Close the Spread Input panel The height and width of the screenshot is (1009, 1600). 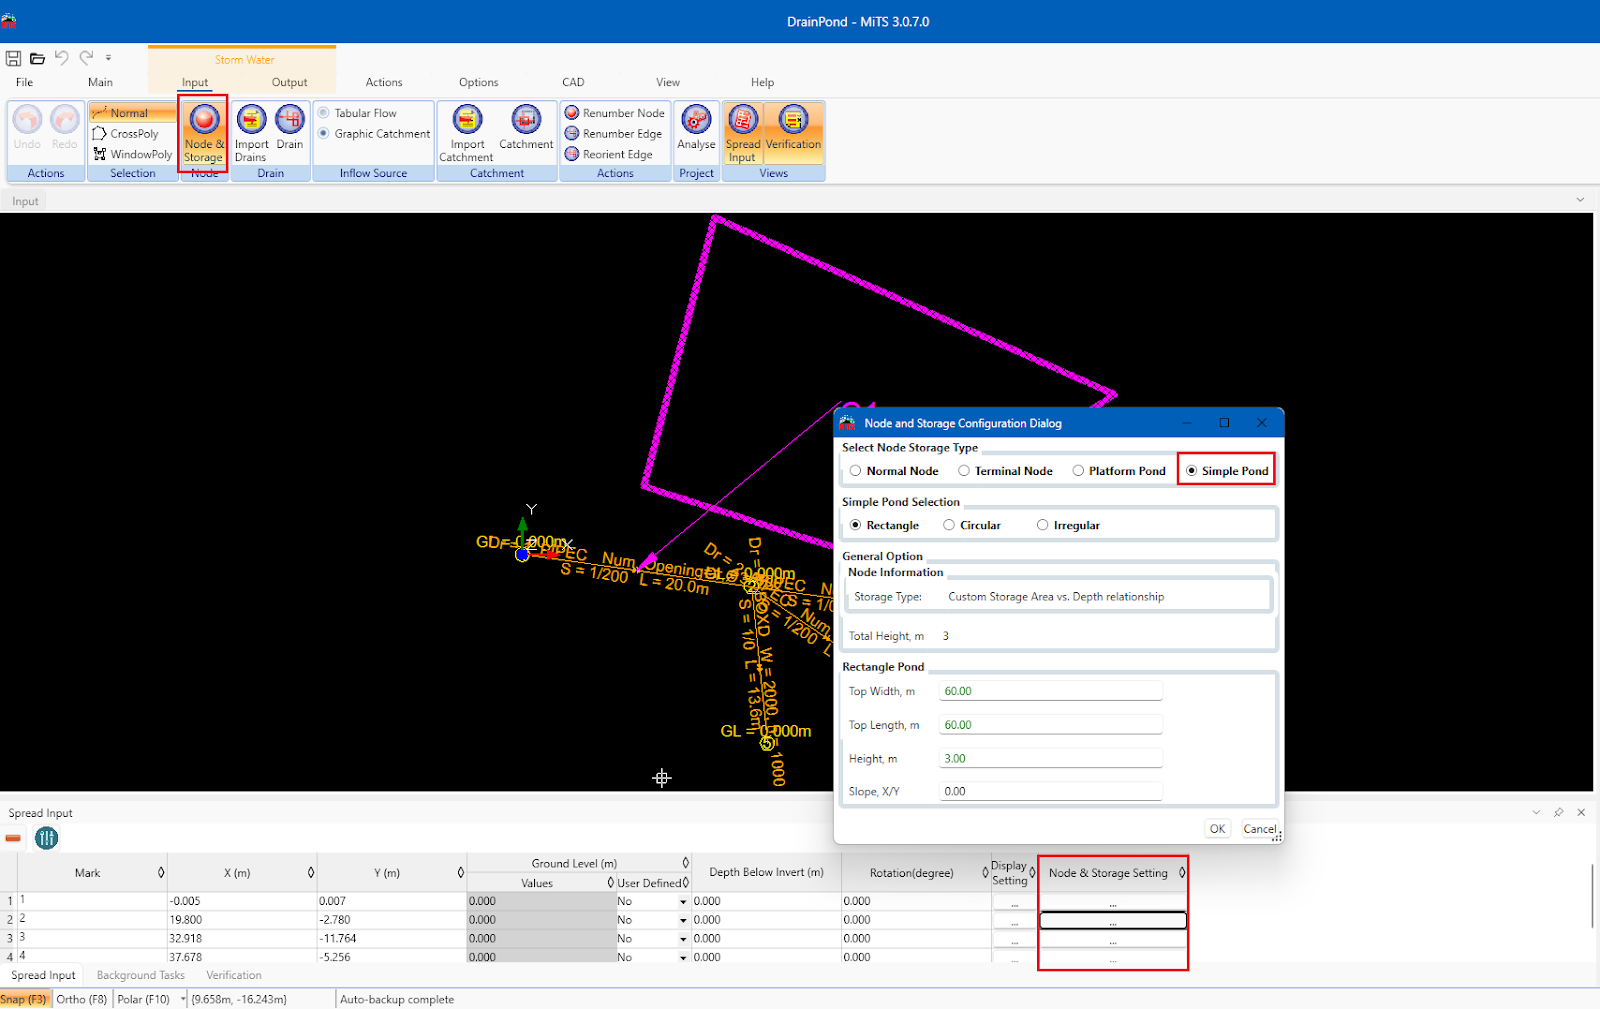coord(1581,812)
